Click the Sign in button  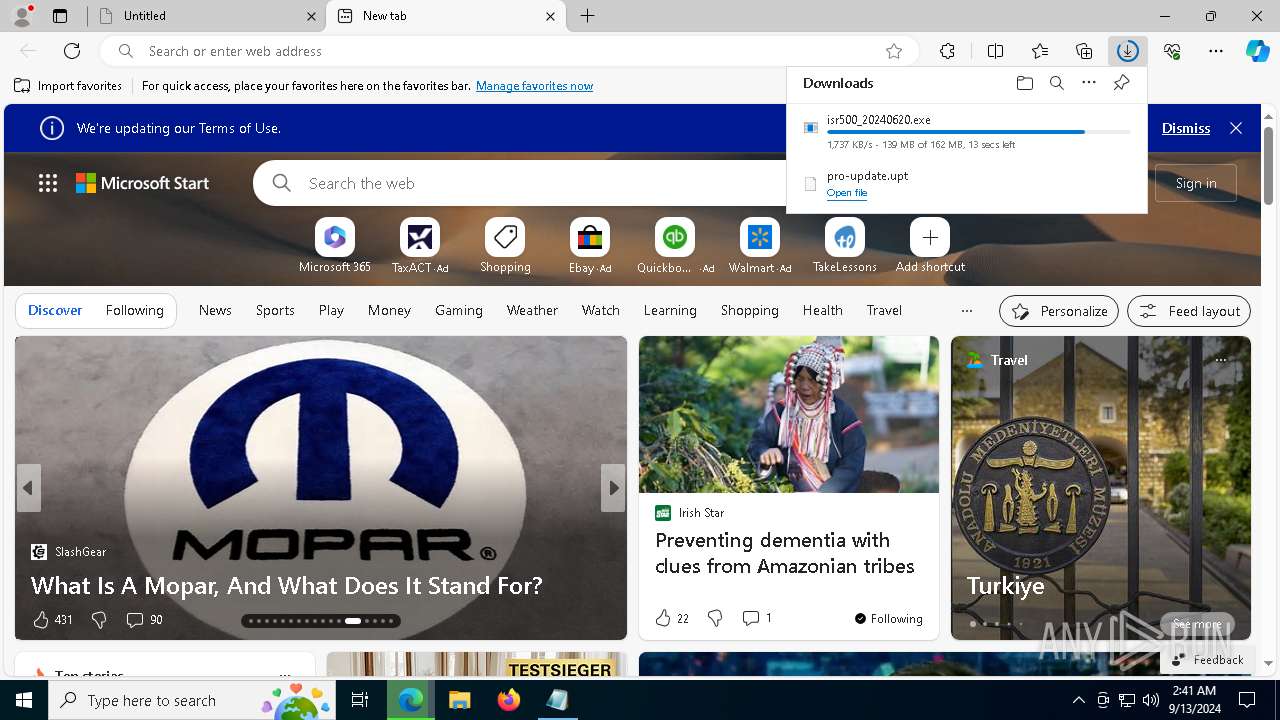pyautogui.click(x=1196, y=183)
